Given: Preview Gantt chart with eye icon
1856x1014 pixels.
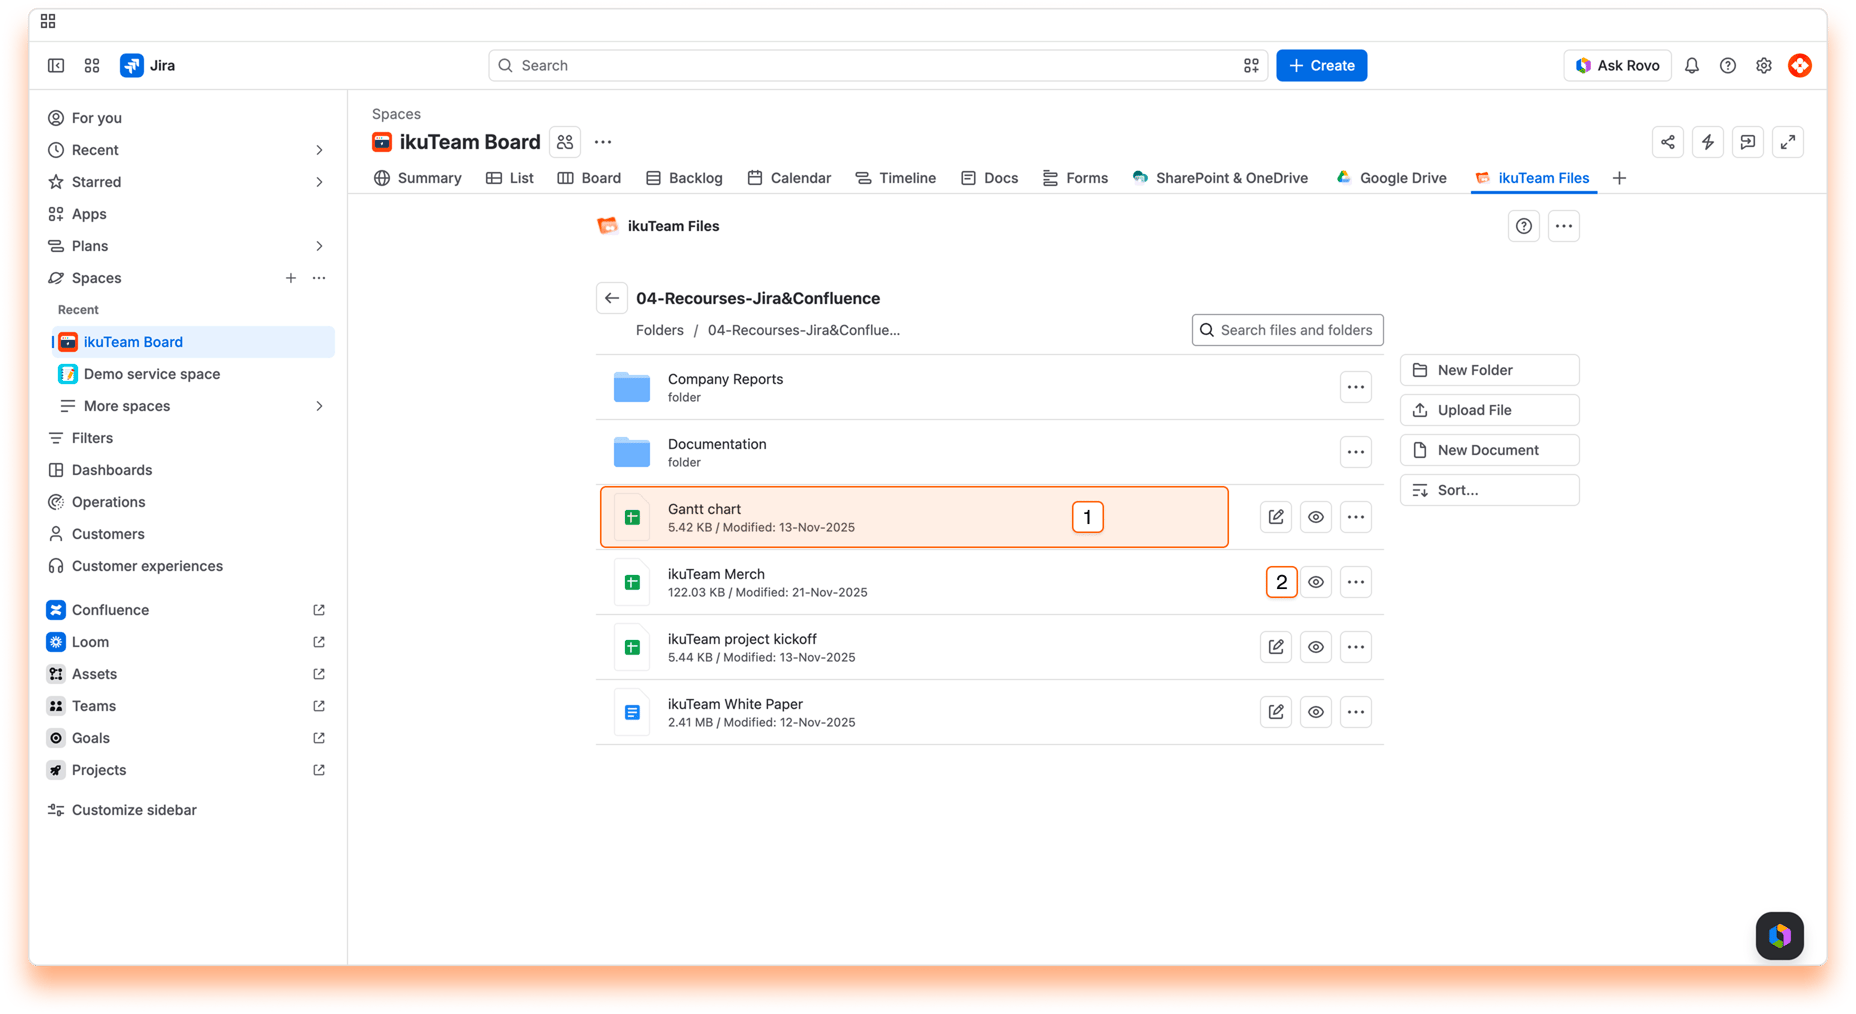Looking at the screenshot, I should [1316, 517].
